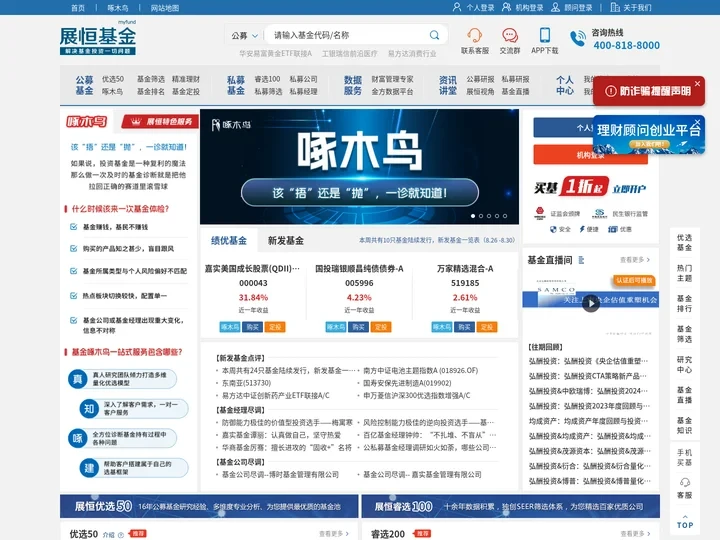Click the 知 circle badge
This screenshot has height=540, width=720.
[x=89, y=409]
